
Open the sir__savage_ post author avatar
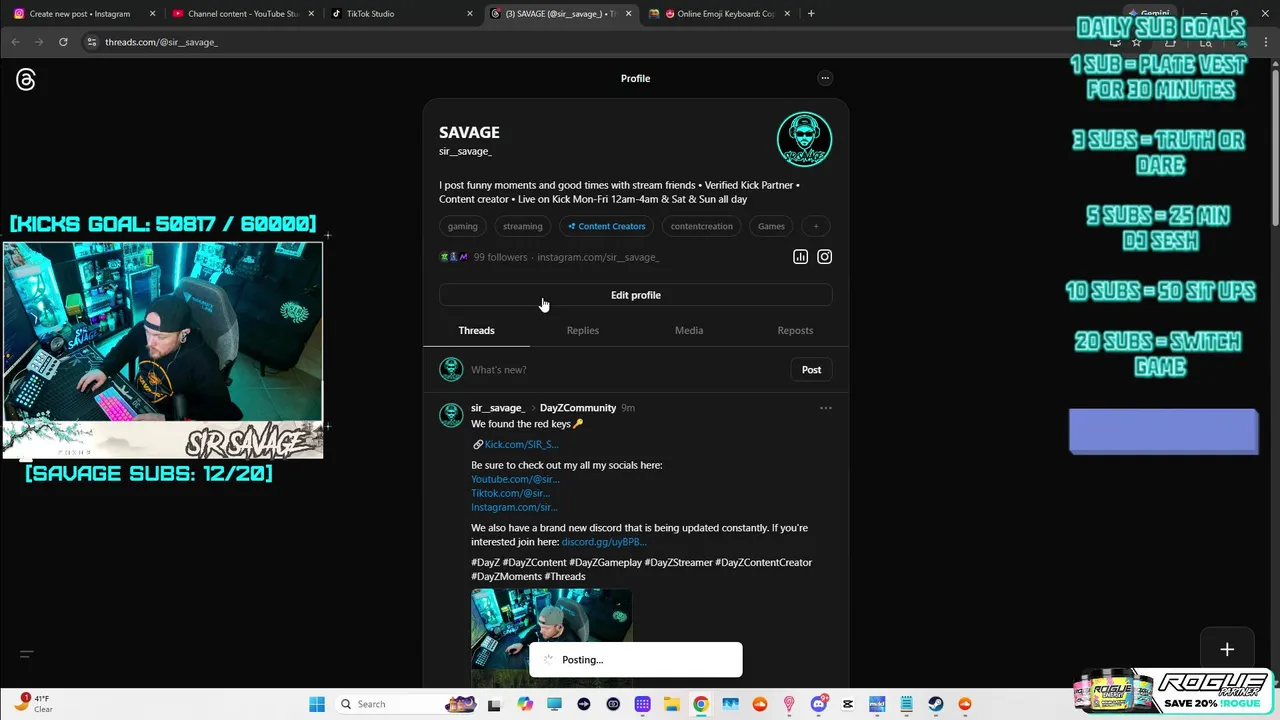pos(452,415)
